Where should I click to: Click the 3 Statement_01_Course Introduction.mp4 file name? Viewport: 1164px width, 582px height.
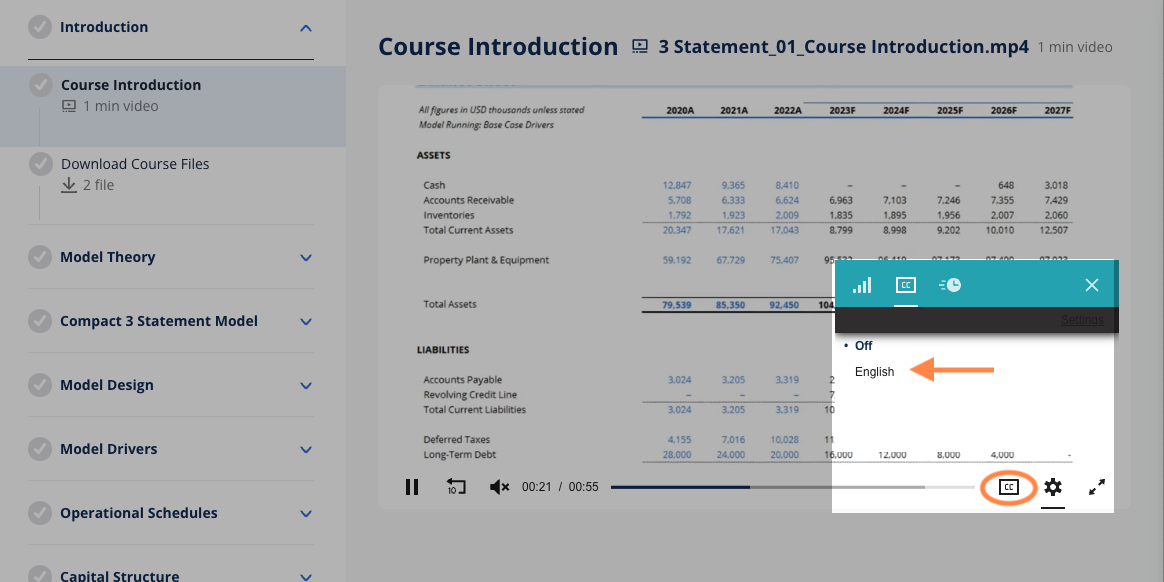843,47
